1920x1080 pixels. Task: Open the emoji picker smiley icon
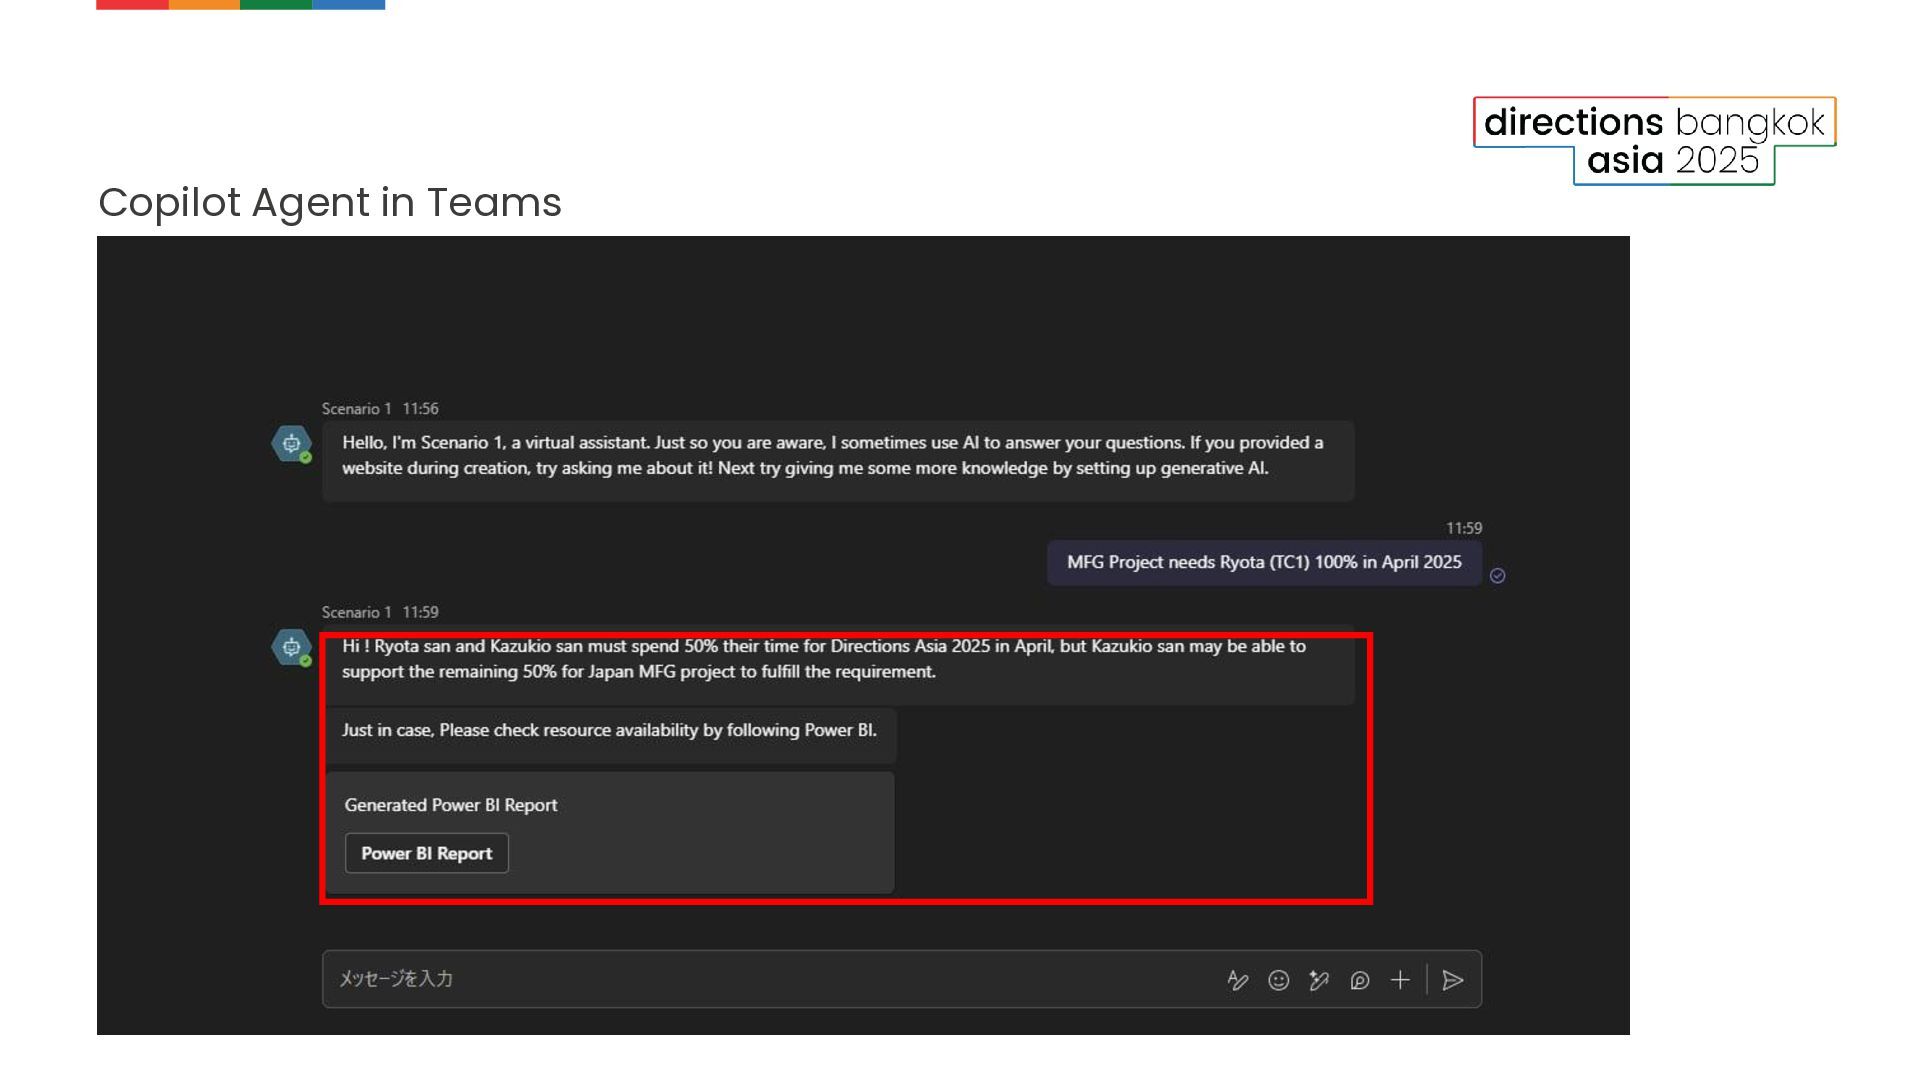tap(1278, 980)
